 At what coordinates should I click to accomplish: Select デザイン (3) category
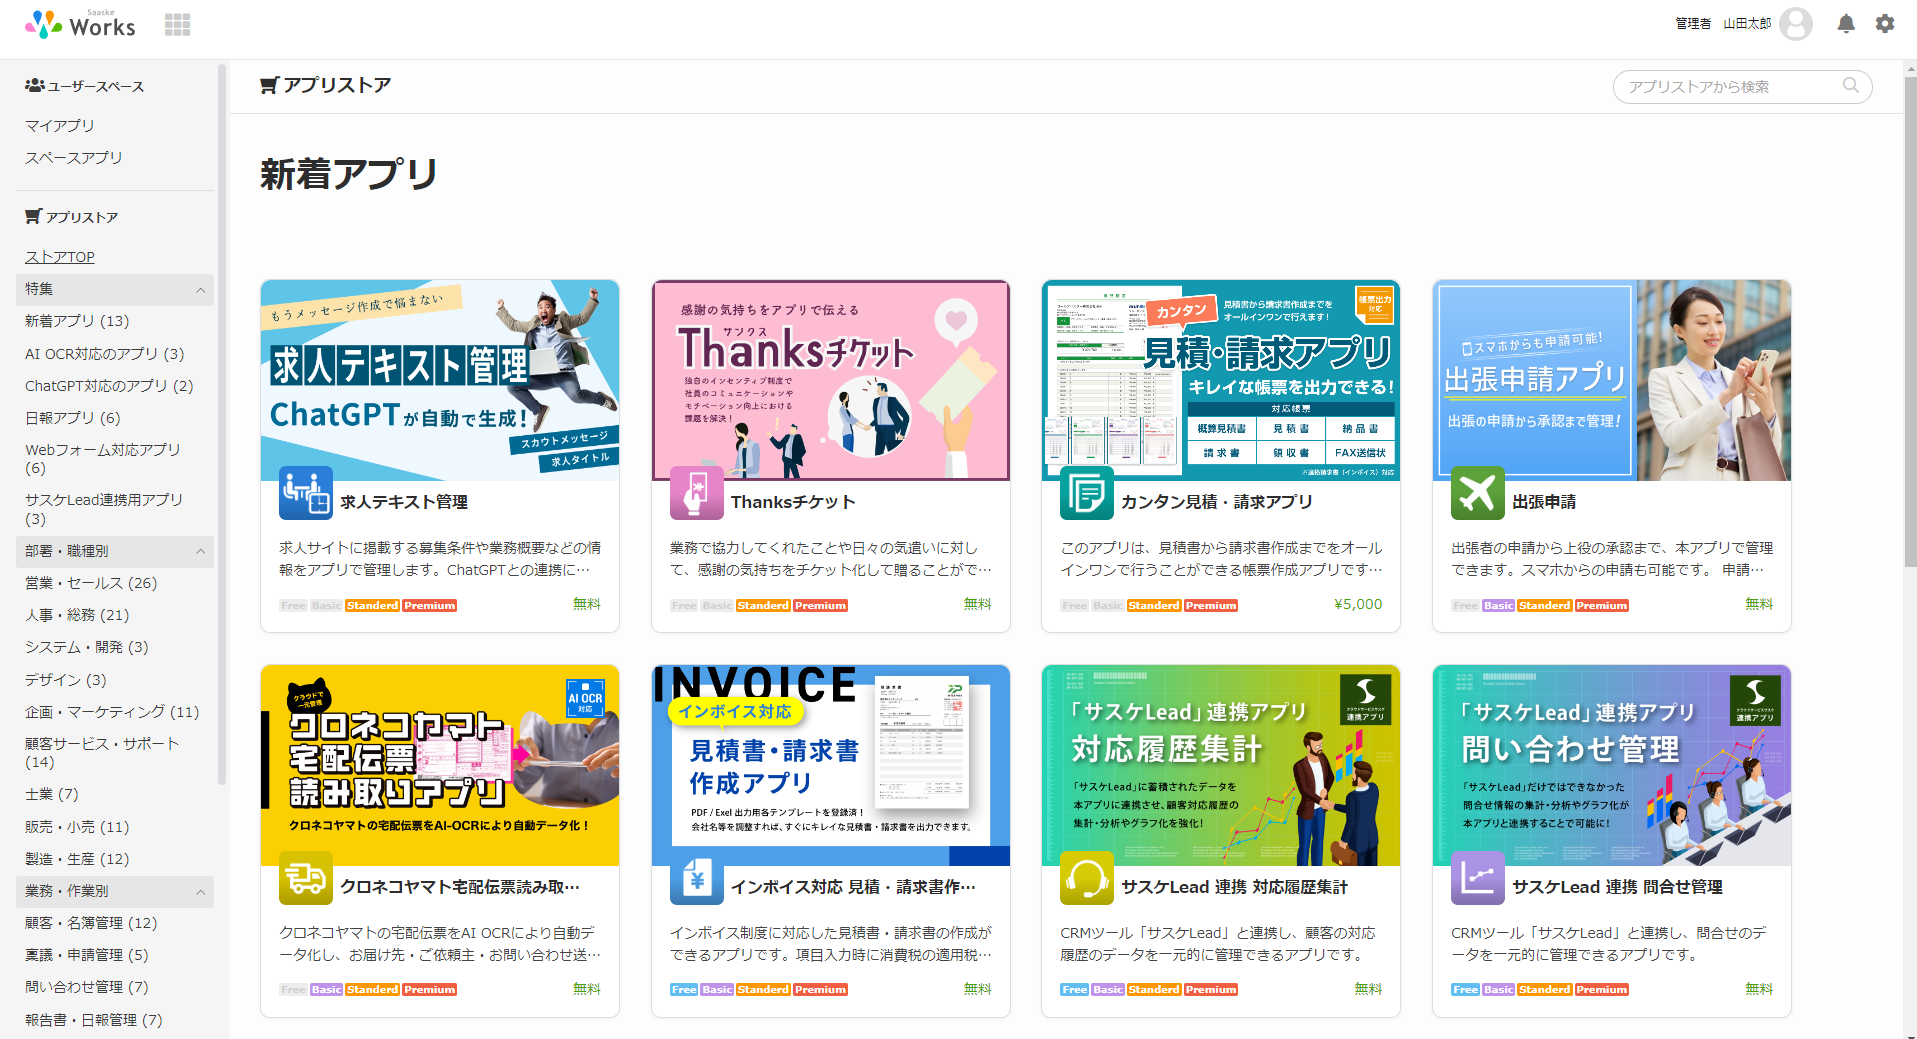[x=66, y=680]
